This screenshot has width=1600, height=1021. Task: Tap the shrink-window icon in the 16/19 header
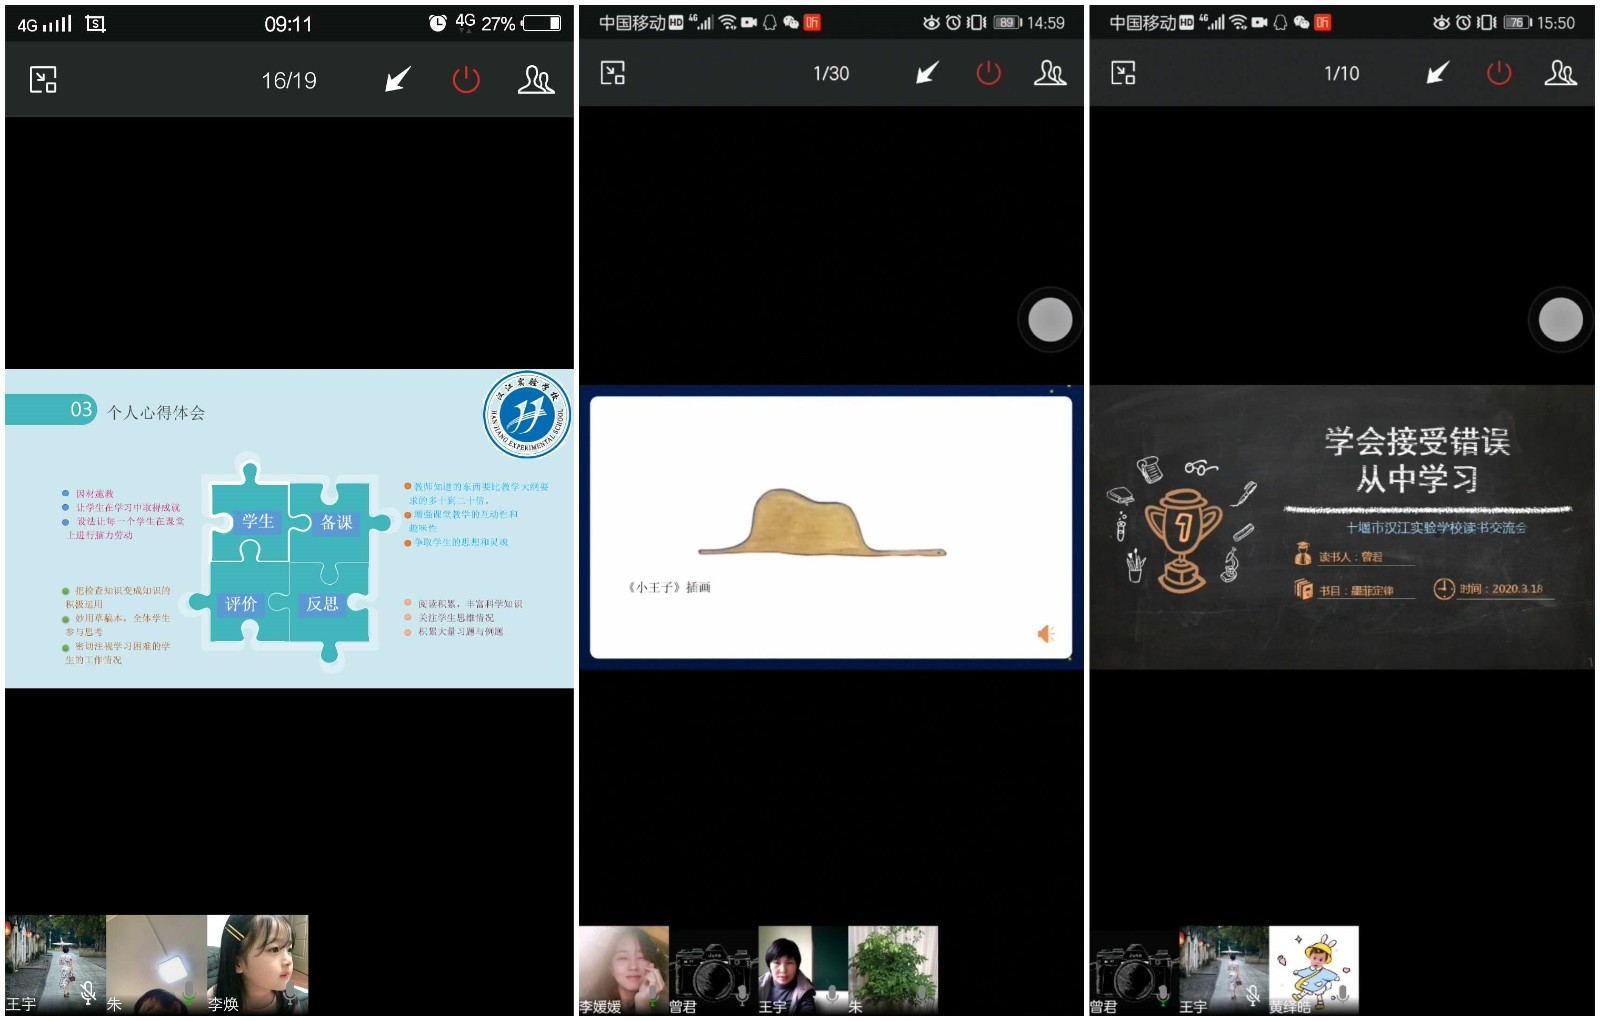click(x=43, y=80)
